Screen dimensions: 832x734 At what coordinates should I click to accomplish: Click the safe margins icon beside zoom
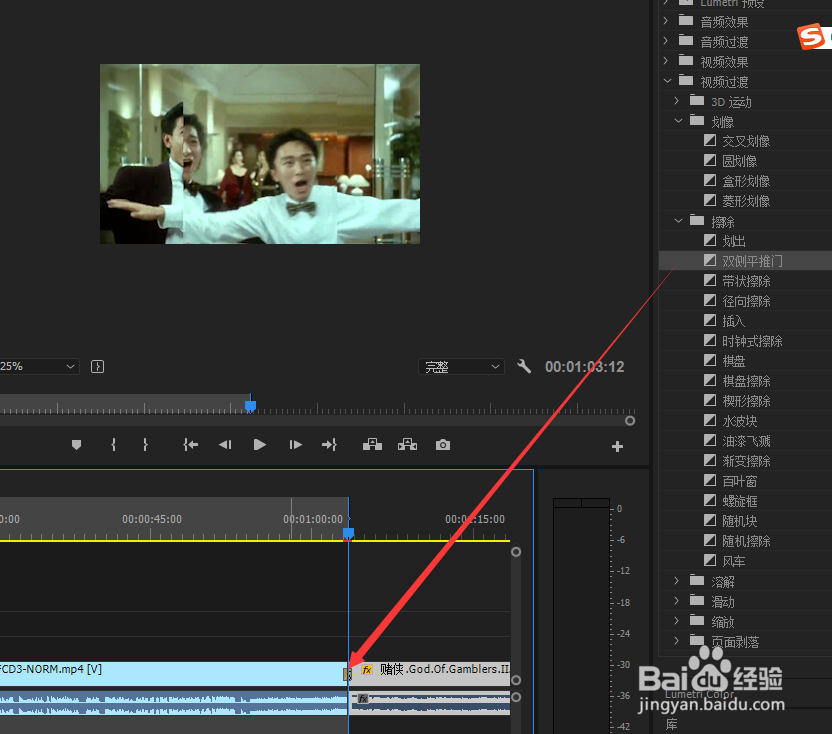[x=98, y=366]
